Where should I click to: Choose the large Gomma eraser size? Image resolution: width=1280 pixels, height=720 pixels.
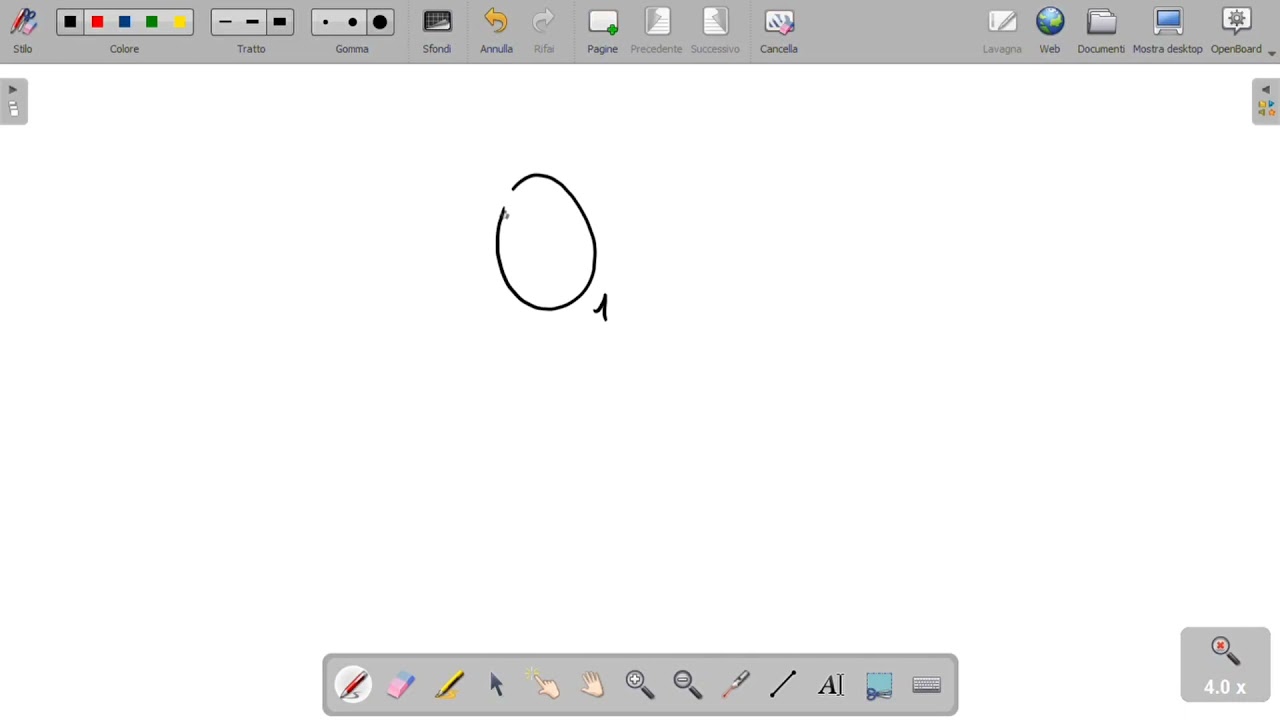coord(380,22)
